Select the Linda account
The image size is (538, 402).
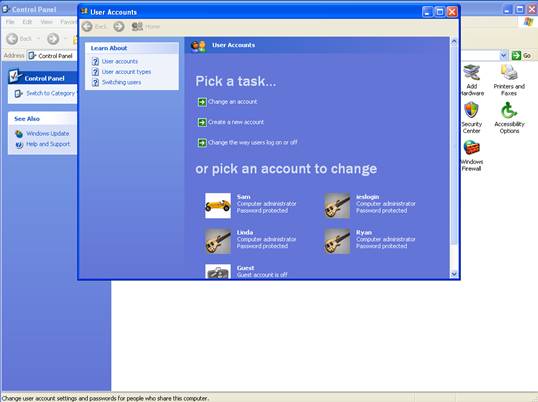point(251,241)
